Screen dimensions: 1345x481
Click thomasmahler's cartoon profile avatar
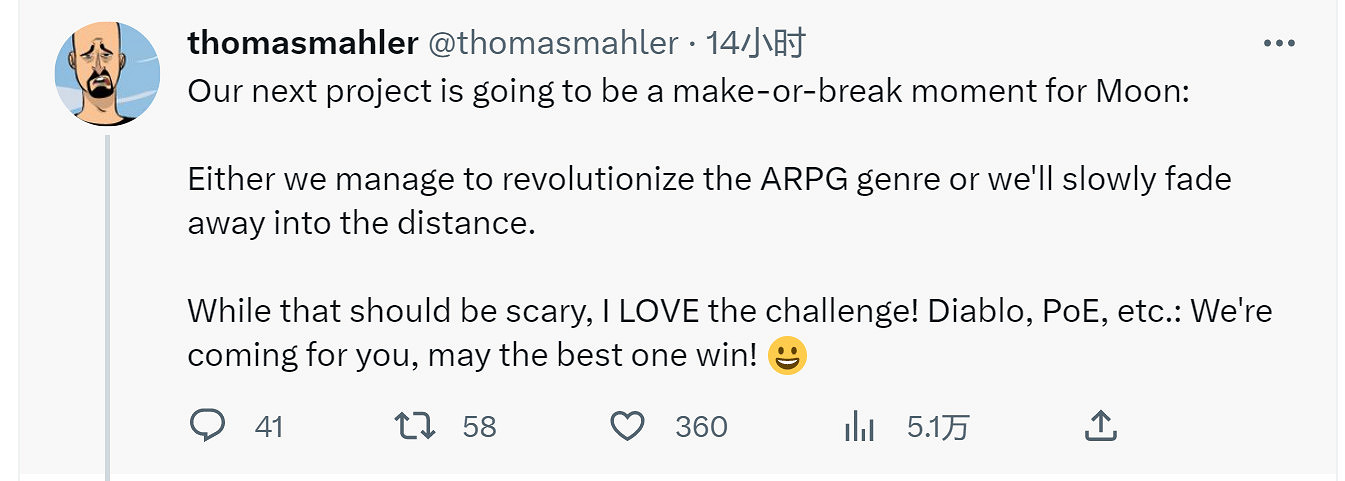pyautogui.click(x=107, y=73)
